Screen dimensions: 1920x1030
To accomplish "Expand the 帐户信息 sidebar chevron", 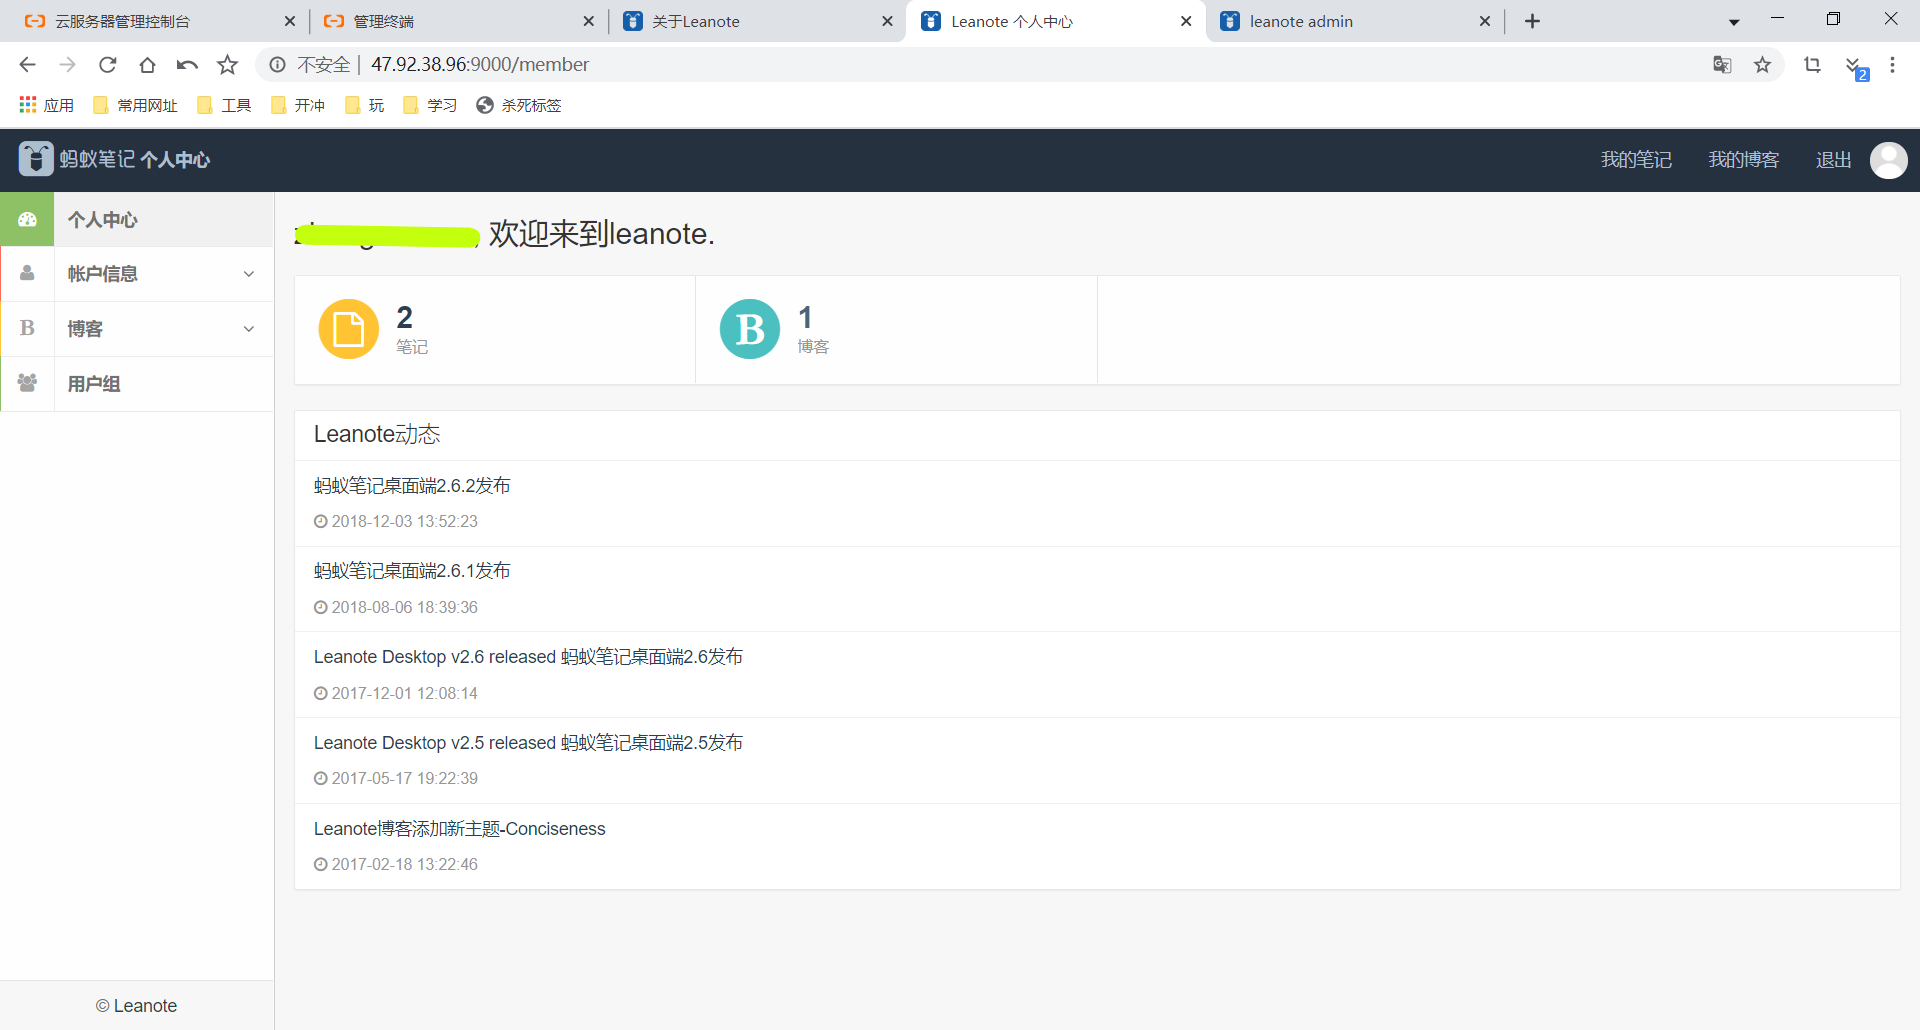I will pyautogui.click(x=249, y=274).
